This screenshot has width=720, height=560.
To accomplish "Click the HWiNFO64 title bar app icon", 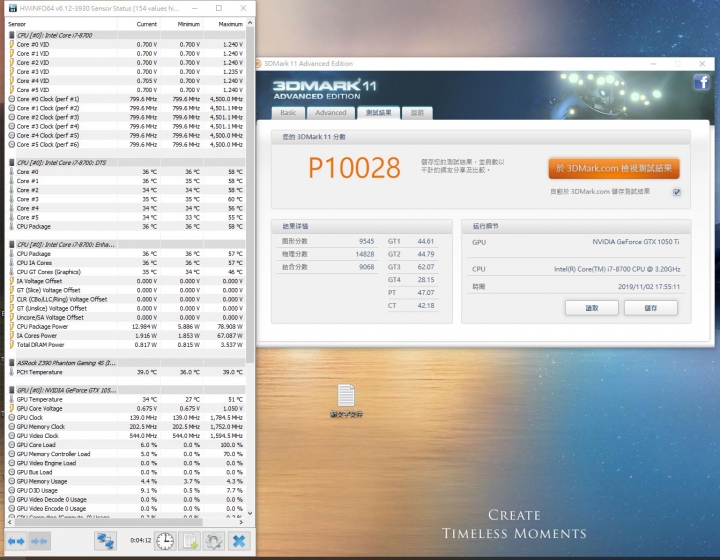I will click(x=12, y=8).
